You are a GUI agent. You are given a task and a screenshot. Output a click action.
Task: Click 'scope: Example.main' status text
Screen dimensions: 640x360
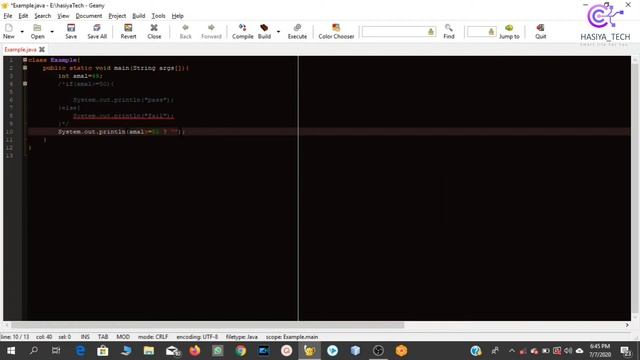292,337
